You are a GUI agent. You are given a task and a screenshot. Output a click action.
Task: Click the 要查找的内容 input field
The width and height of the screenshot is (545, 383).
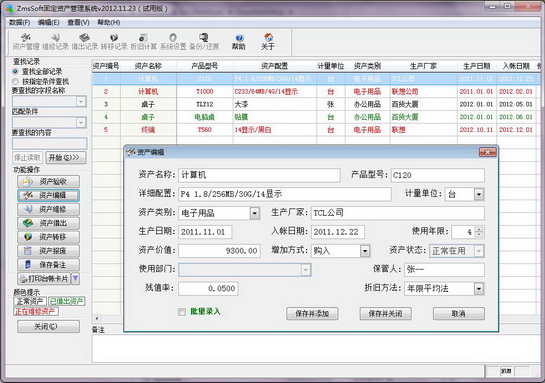click(49, 143)
